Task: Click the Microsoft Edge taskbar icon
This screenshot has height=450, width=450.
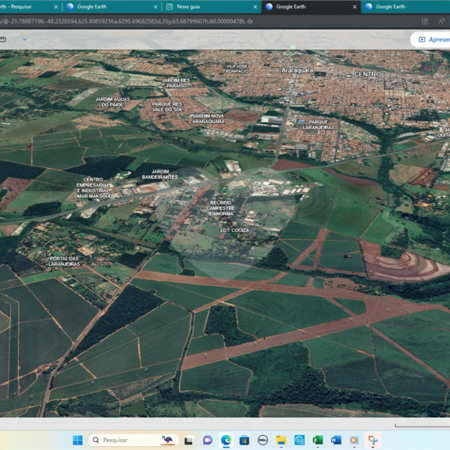Action: [x=226, y=440]
